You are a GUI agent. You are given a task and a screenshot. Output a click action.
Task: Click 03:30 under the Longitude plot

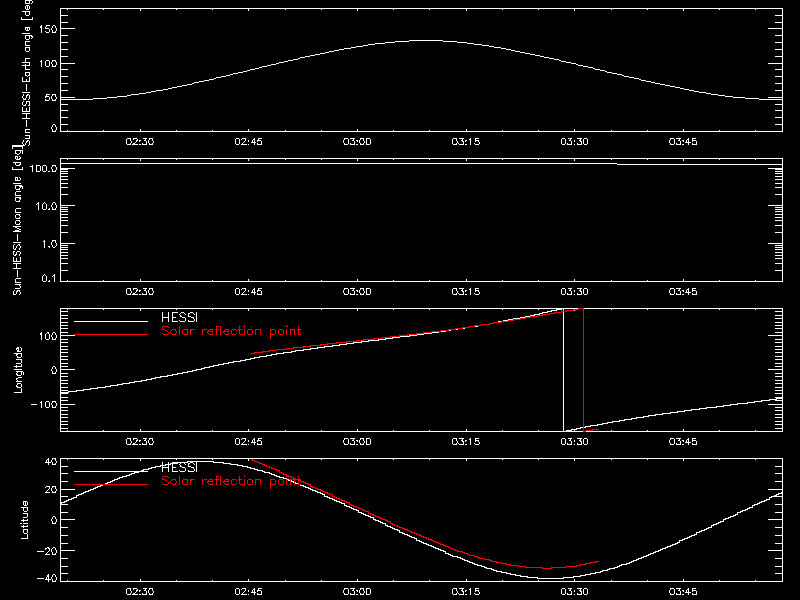574,441
